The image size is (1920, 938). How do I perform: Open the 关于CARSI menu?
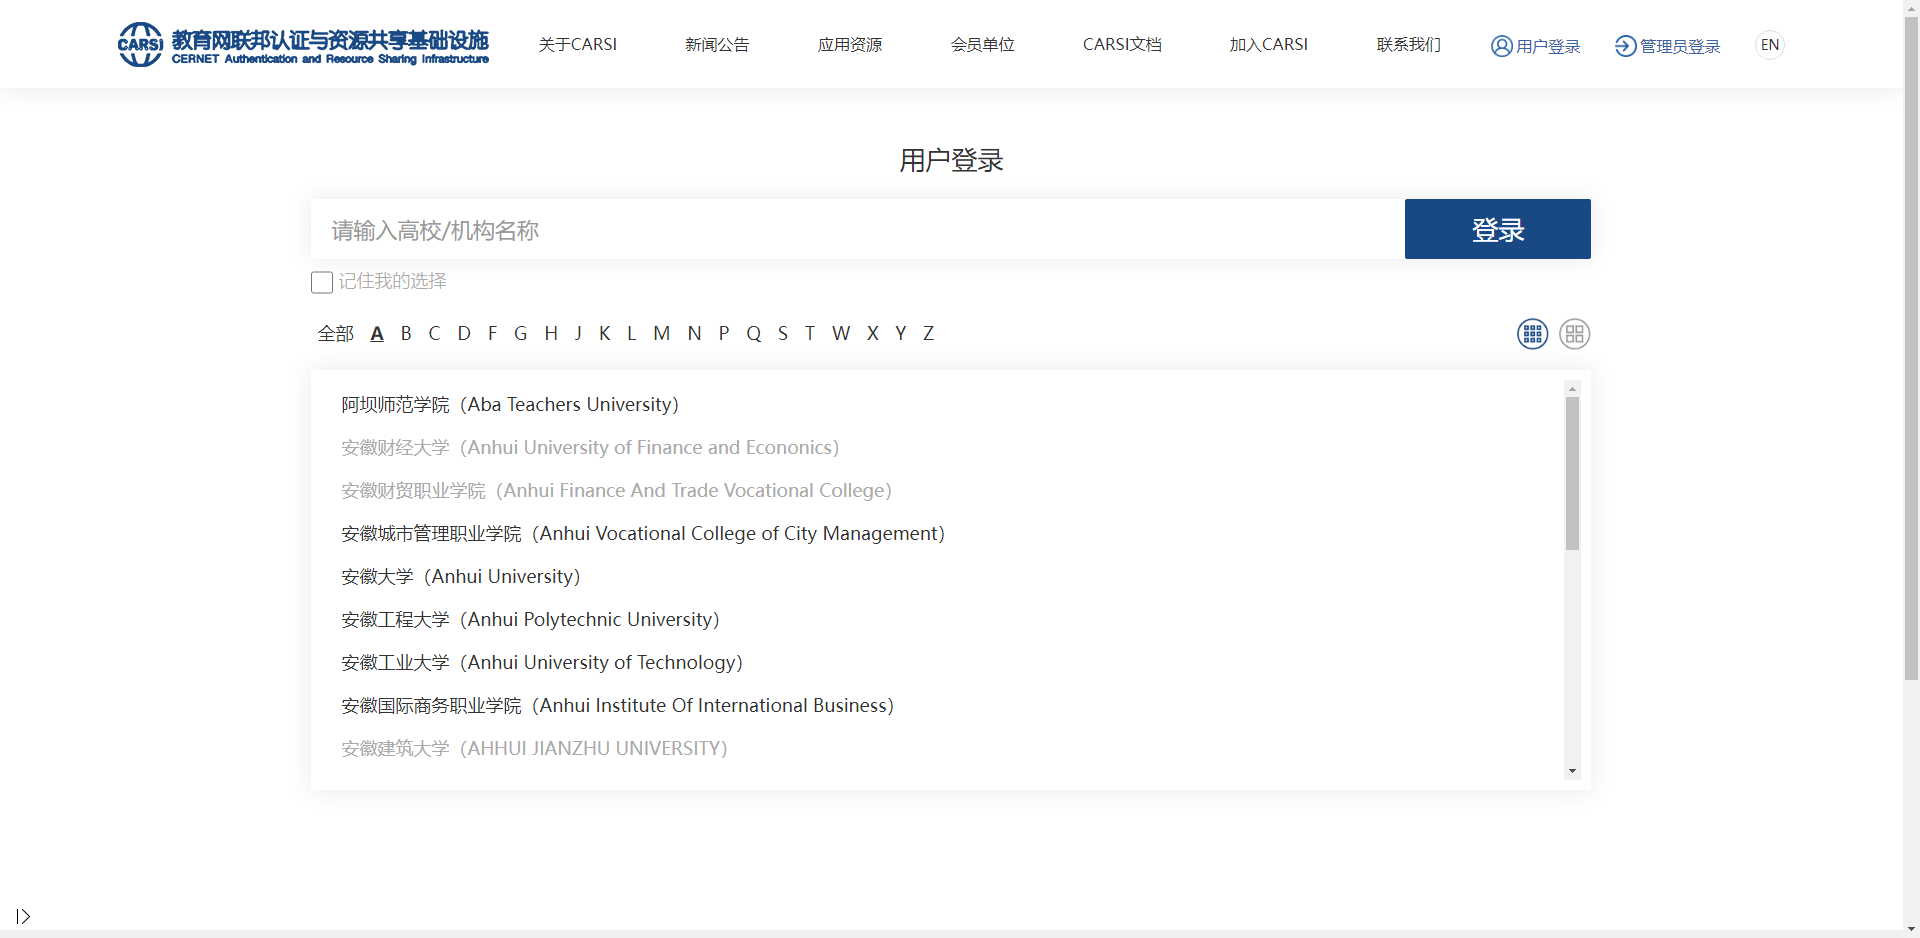577,45
